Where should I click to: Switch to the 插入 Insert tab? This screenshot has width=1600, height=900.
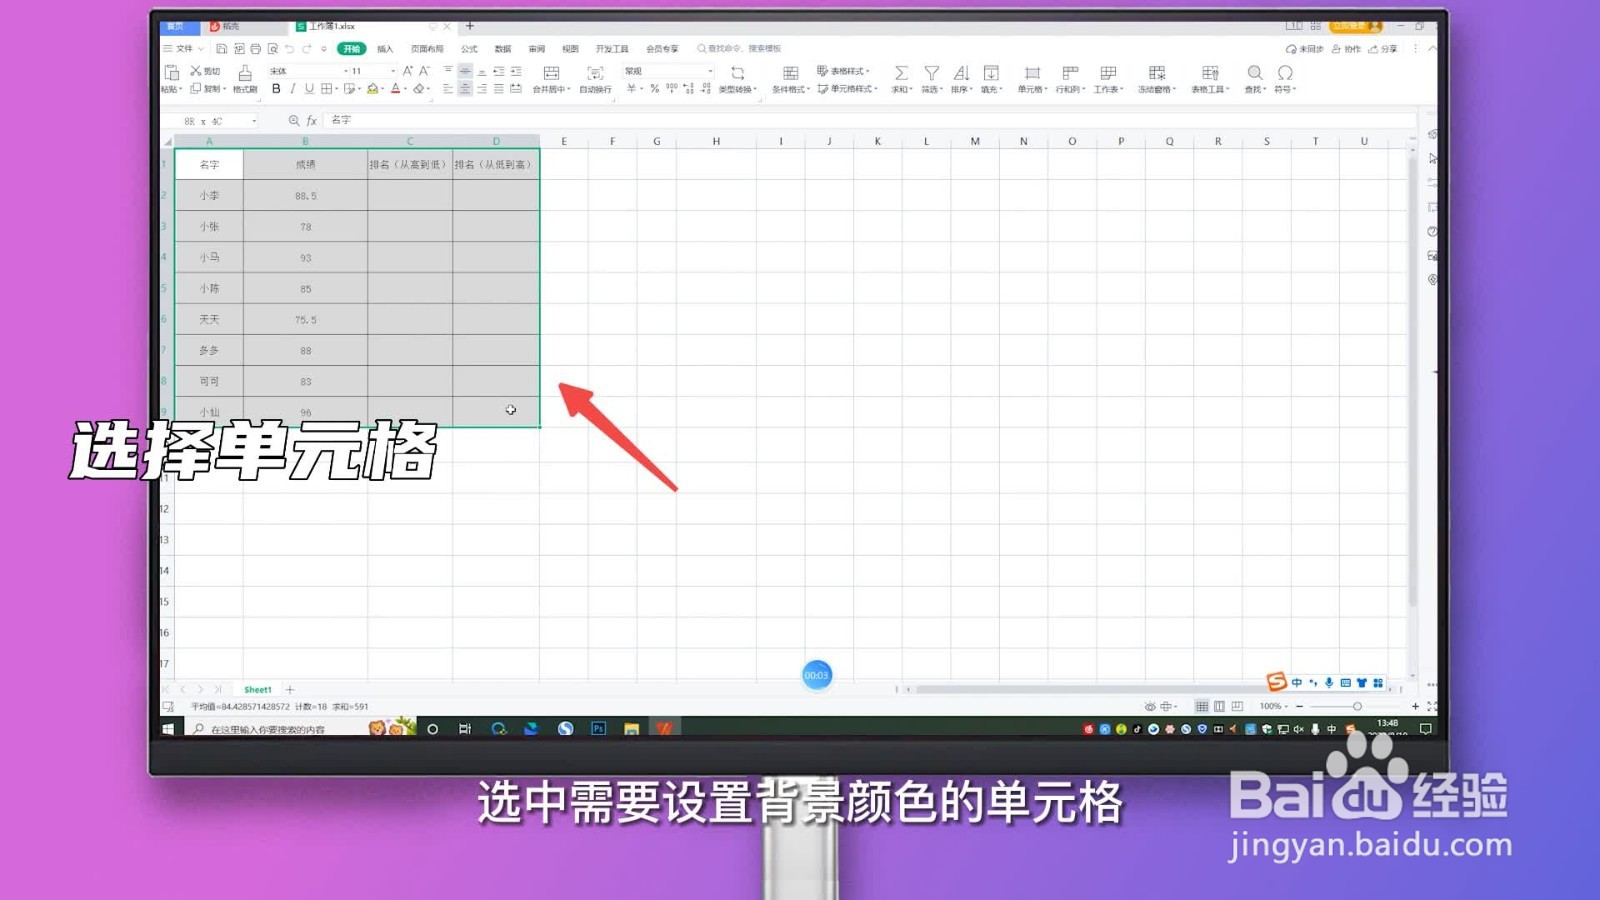pos(385,48)
